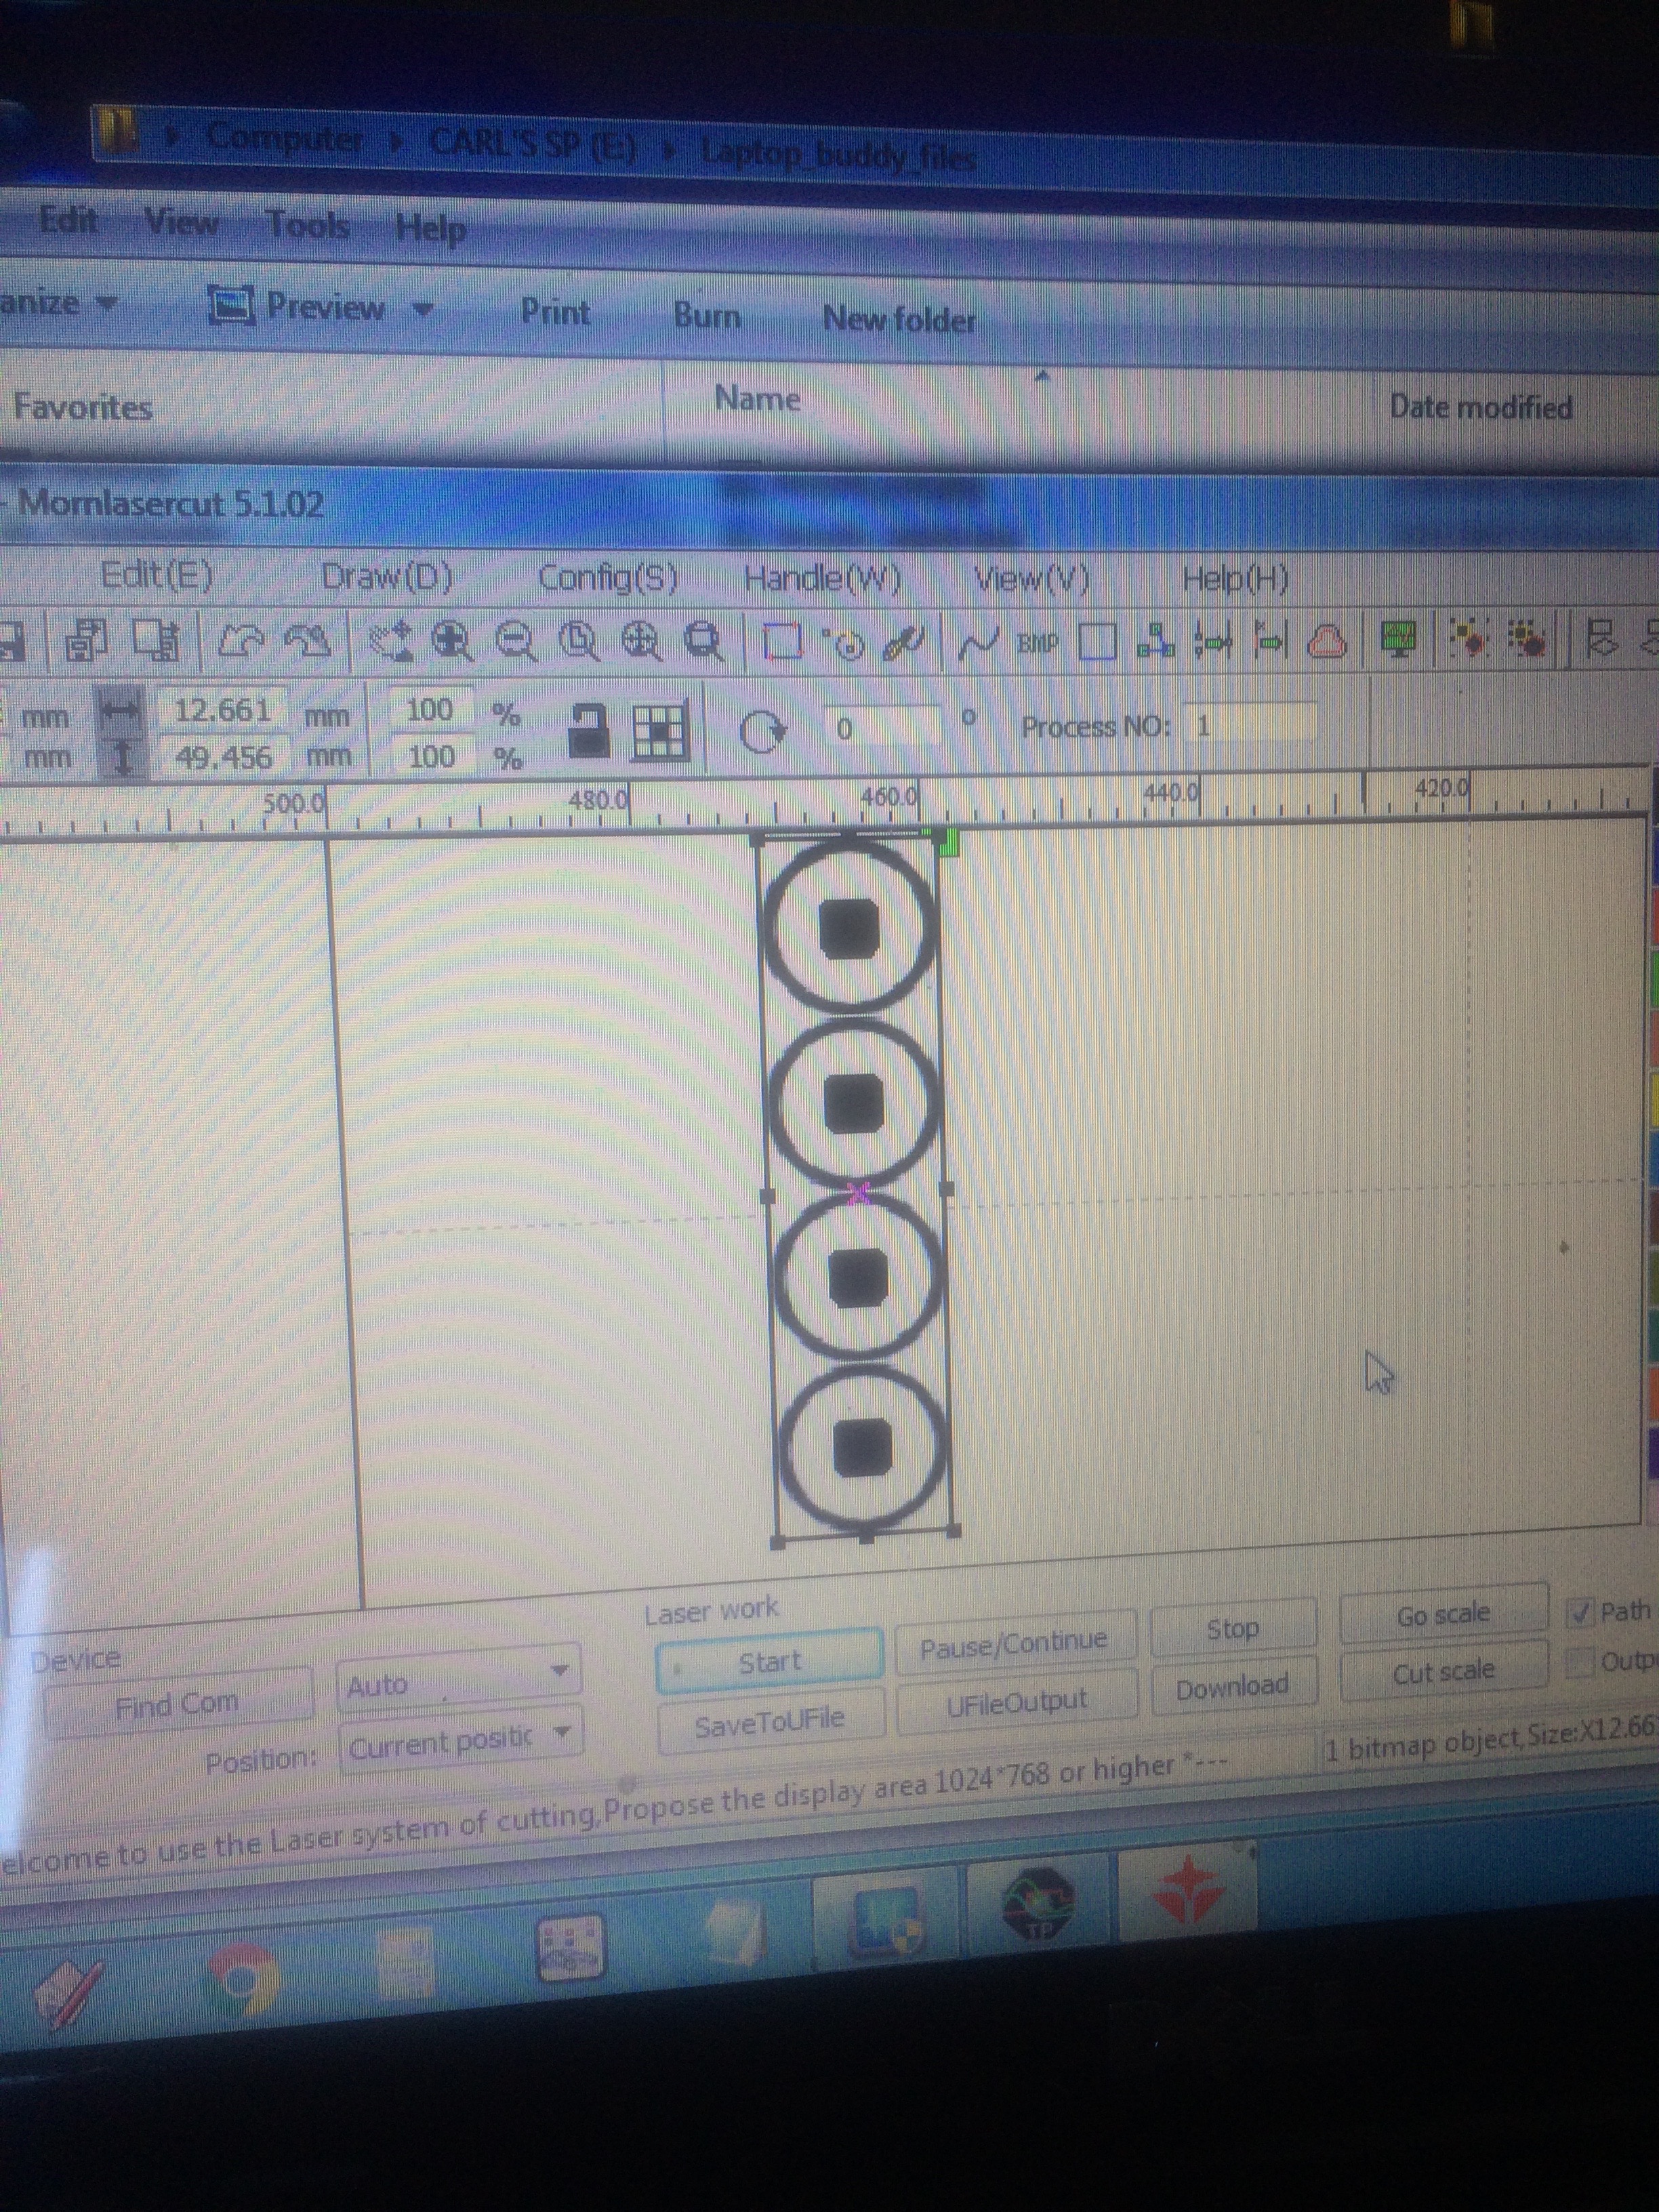Click the rotation angle field showing 0
The width and height of the screenshot is (1659, 2212).
pos(882,727)
